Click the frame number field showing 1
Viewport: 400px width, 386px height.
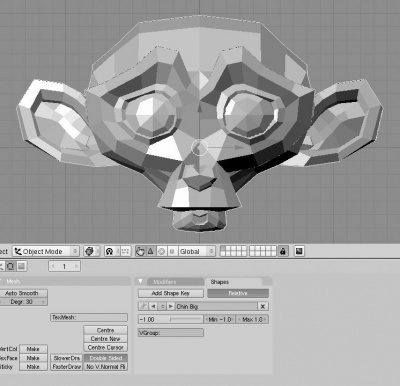click(64, 266)
